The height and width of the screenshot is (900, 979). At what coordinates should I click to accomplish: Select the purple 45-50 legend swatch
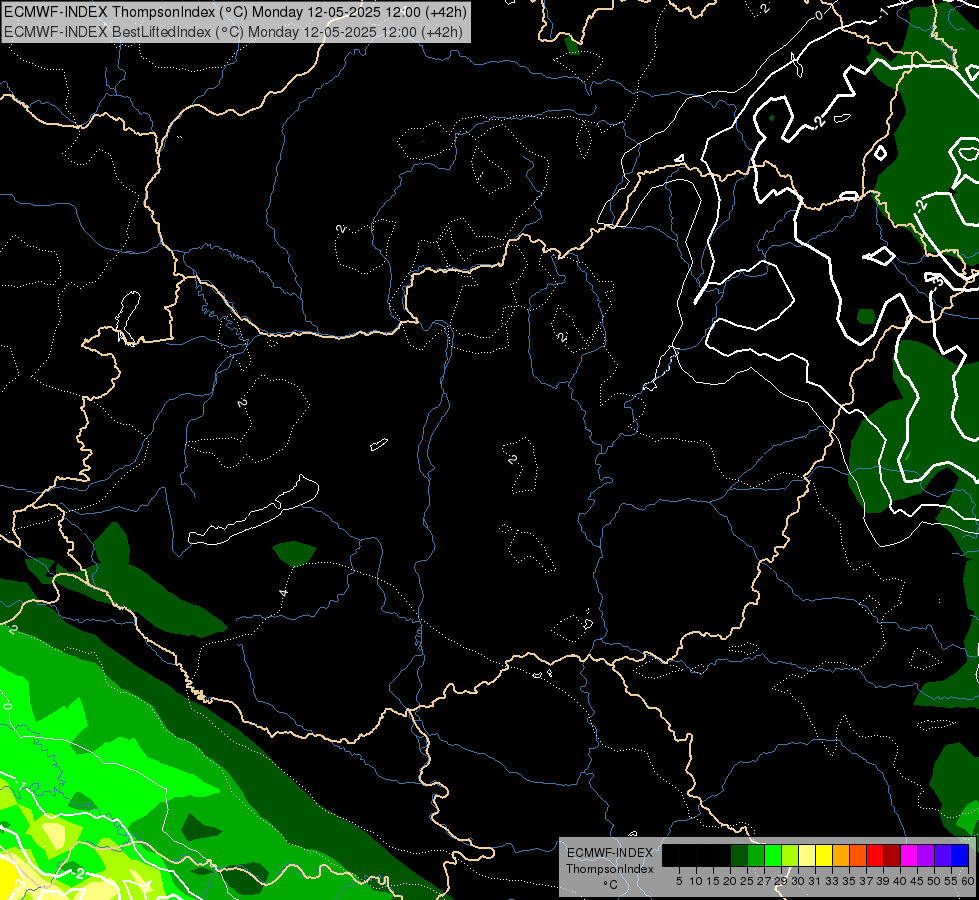pyautogui.click(x=926, y=855)
